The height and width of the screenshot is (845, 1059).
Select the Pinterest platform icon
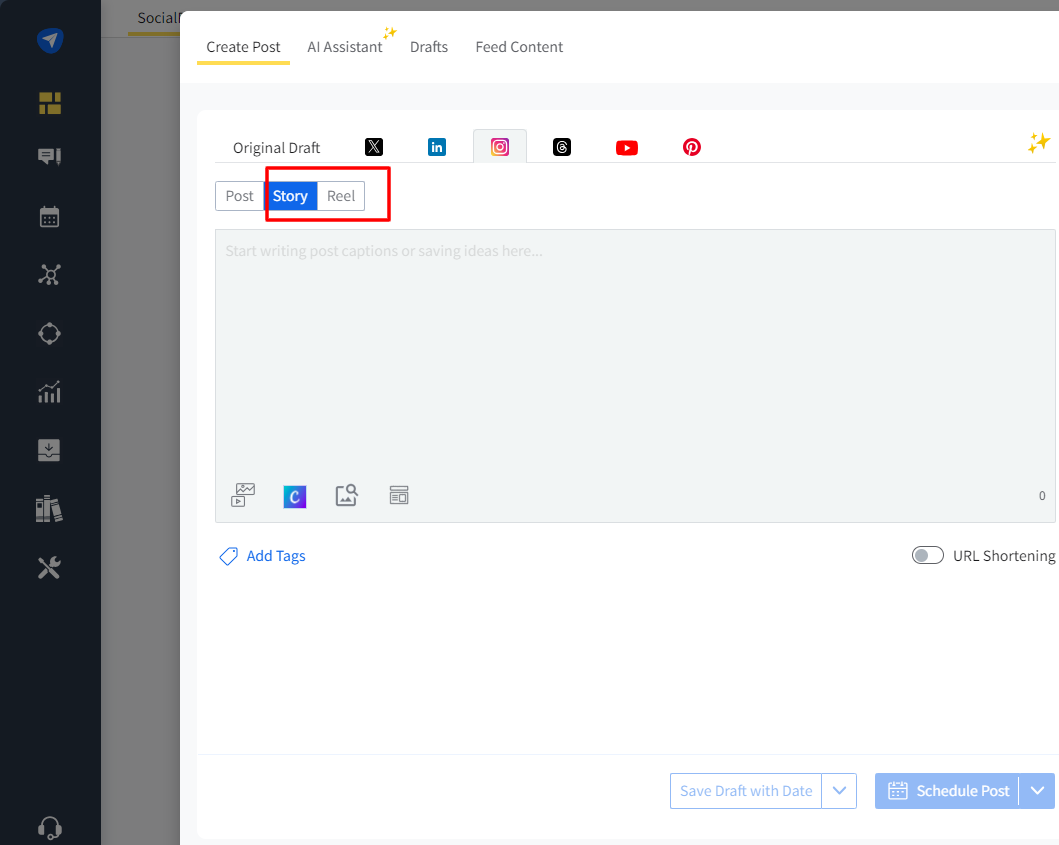coord(692,147)
